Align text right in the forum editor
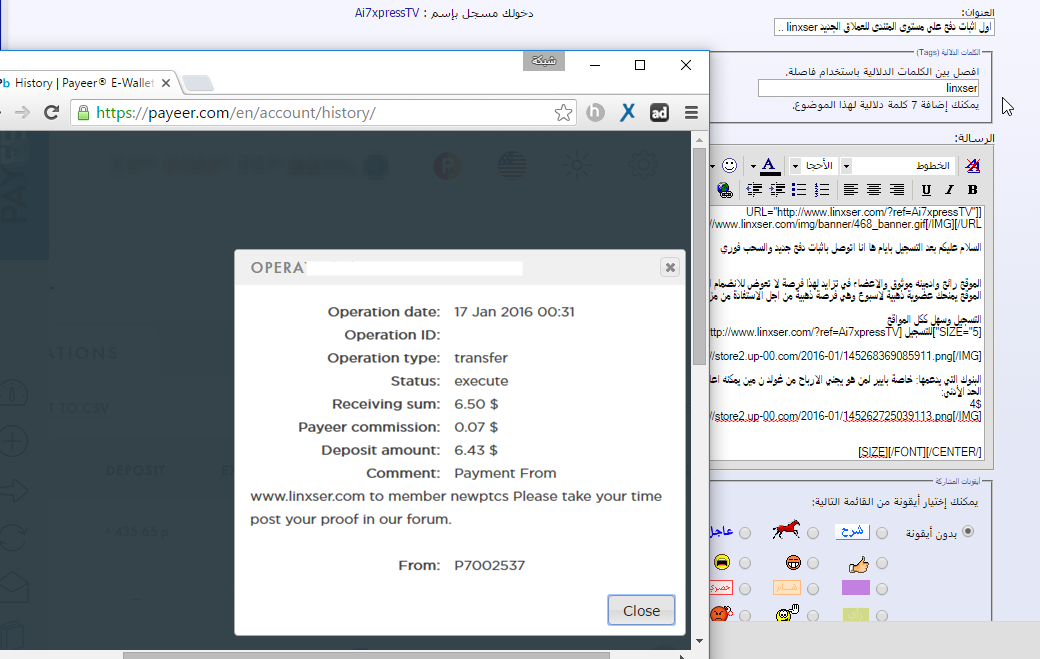This screenshot has height=659, width=1040. 897,190
